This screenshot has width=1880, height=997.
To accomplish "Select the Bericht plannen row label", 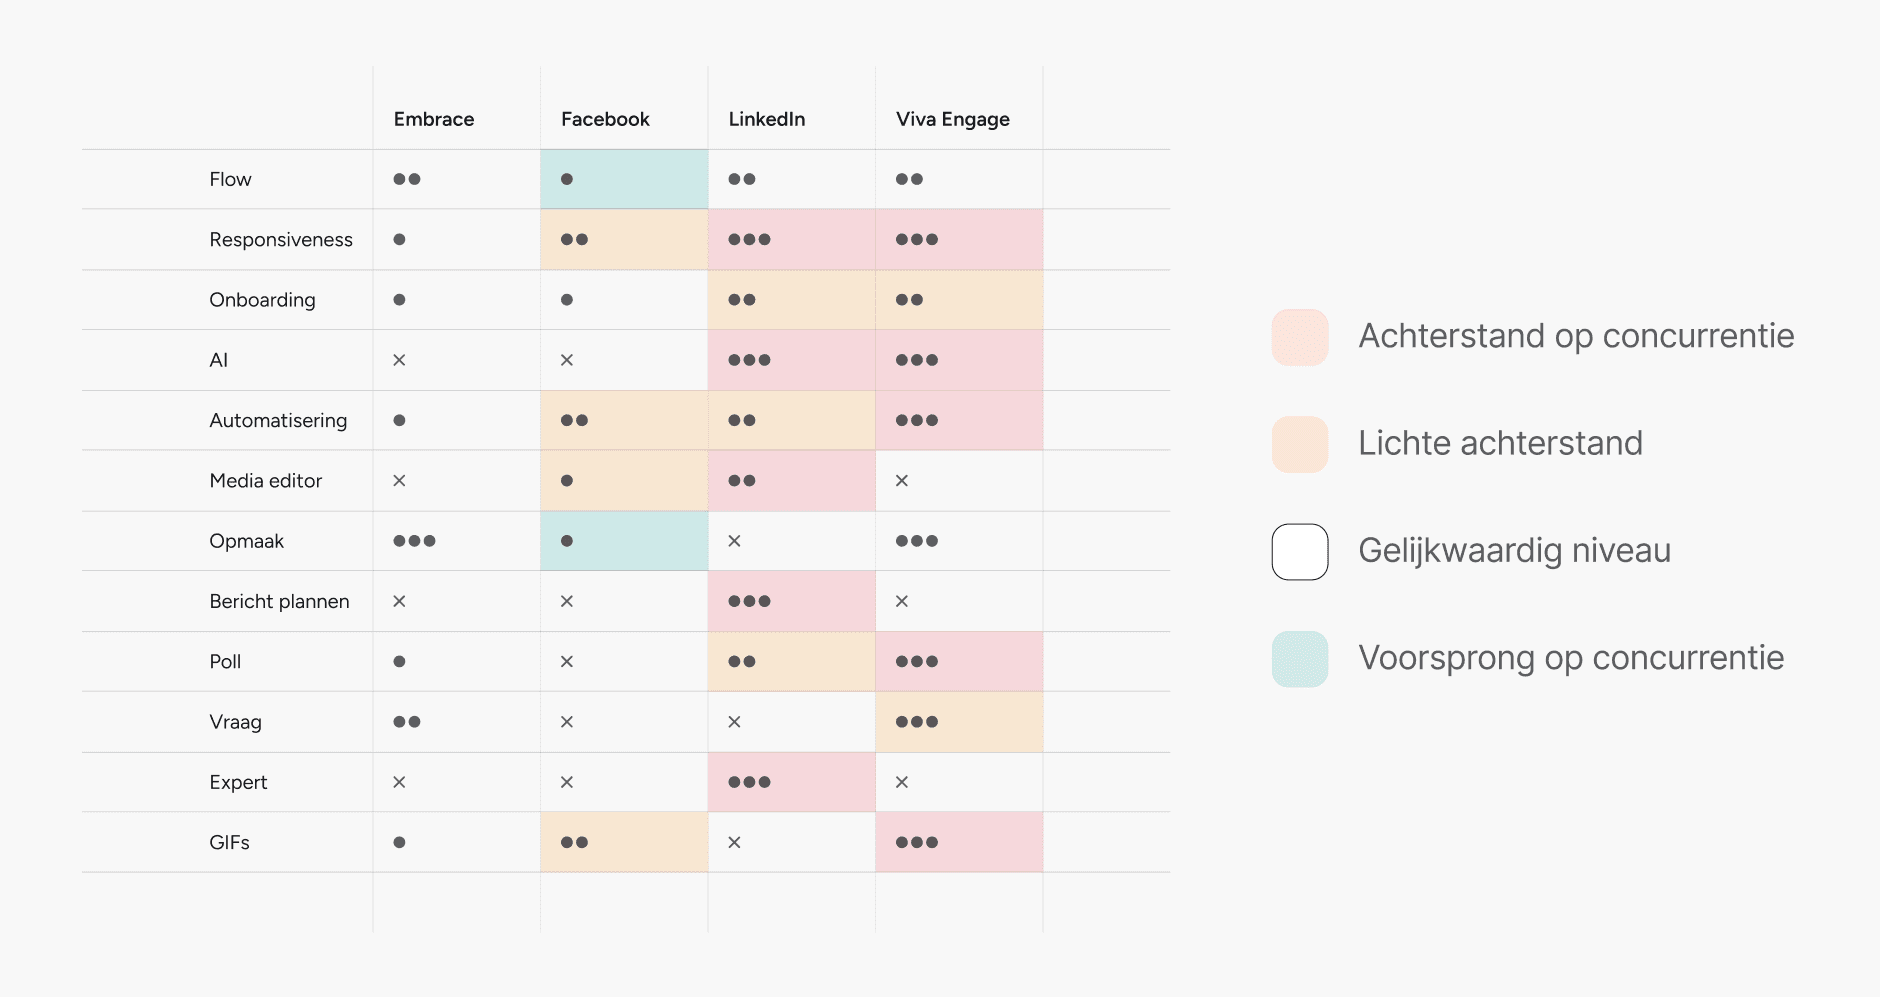I will 279,601.
